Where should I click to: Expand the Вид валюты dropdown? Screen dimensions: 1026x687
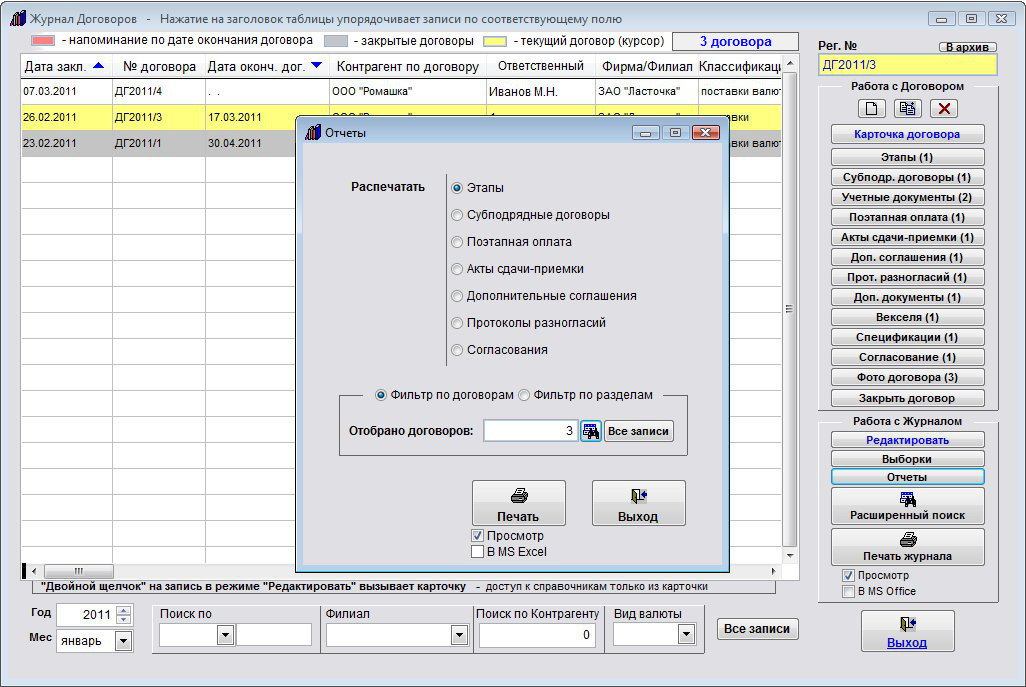tap(686, 634)
